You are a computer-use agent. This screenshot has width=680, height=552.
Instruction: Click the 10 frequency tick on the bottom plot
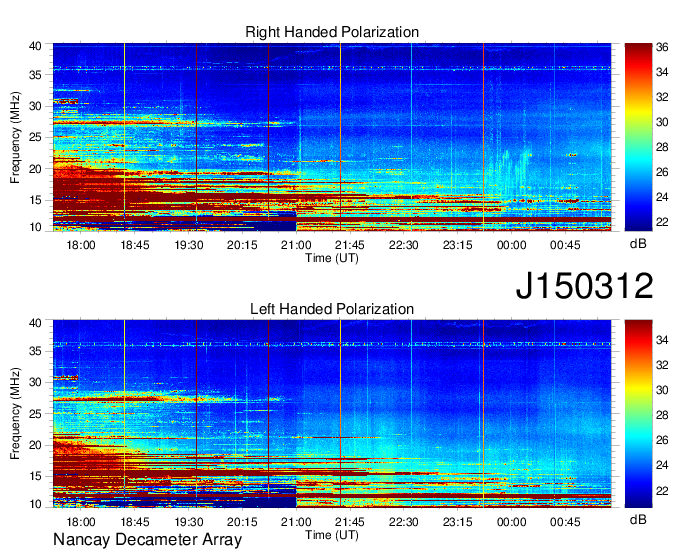tap(35, 504)
